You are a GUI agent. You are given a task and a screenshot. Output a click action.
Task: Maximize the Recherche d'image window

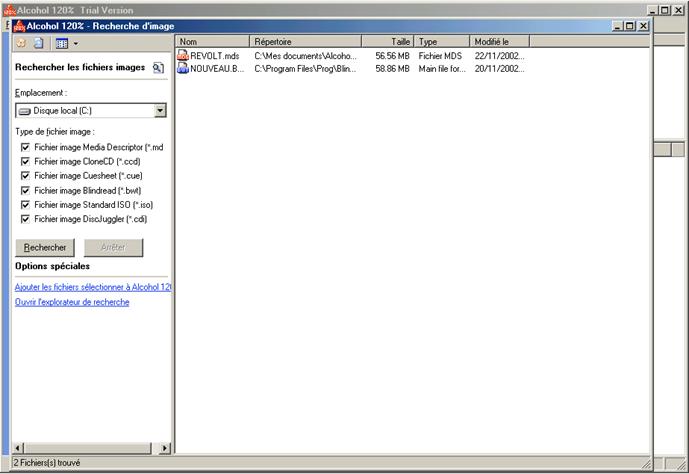coord(630,26)
